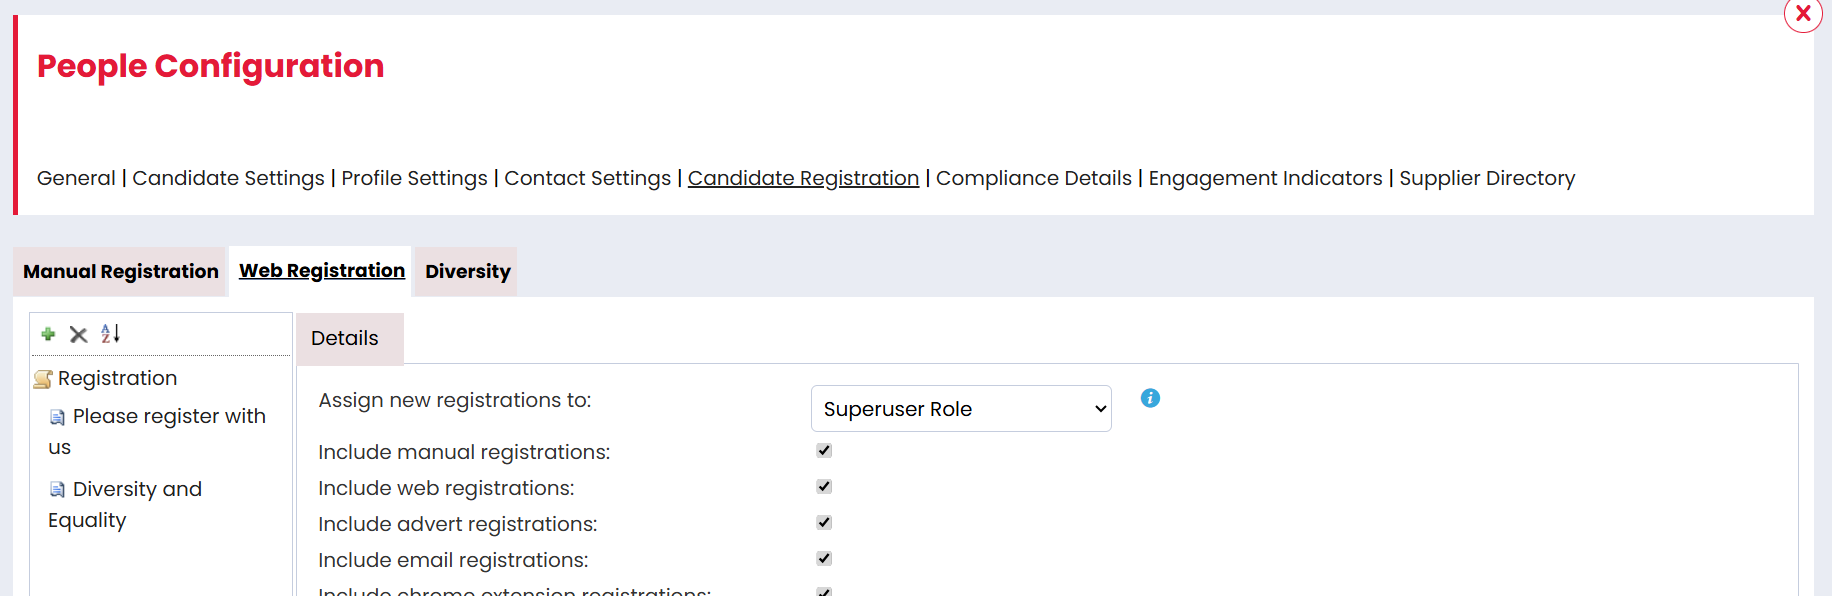This screenshot has width=1832, height=596.
Task: Go to Compliance Details section
Action: pos(1033,178)
